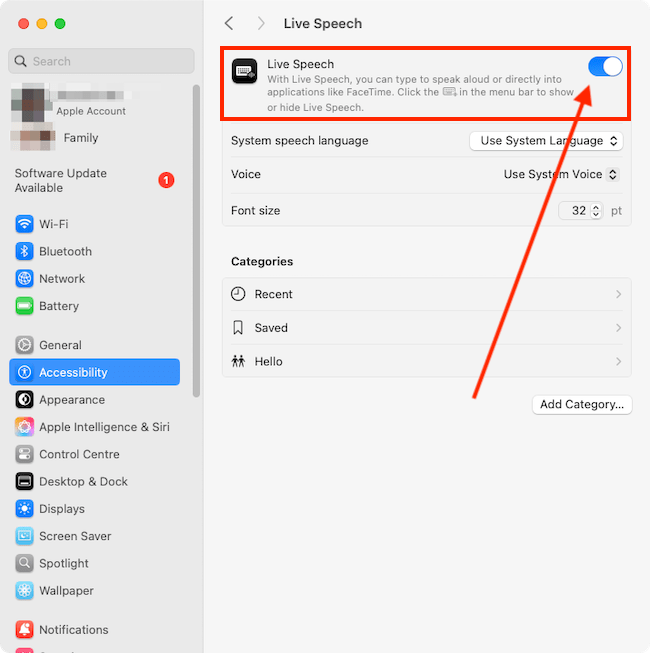650x653 pixels.
Task: Select the Control Centre icon
Action: [25, 454]
